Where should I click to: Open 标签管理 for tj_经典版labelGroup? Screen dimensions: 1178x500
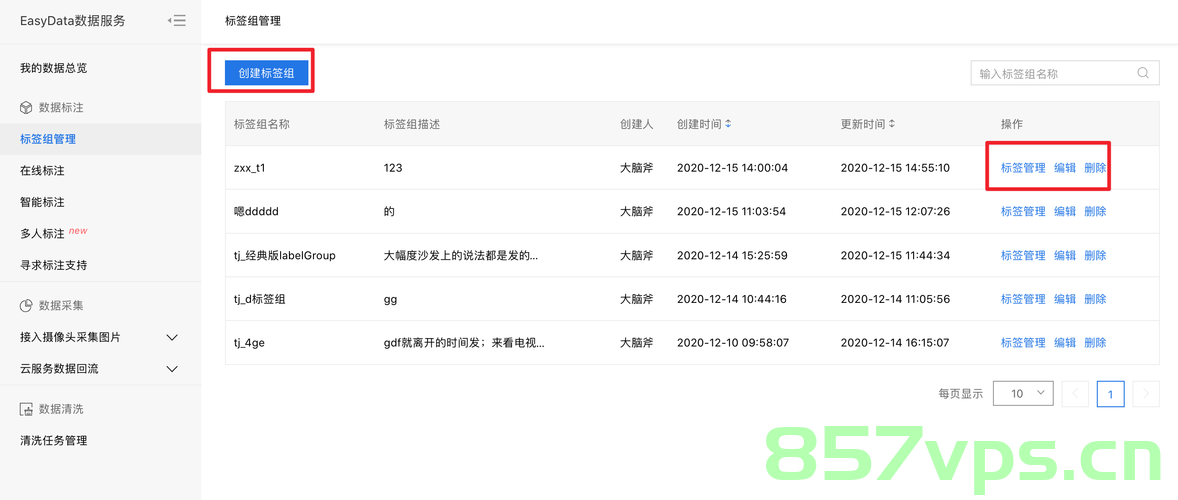(x=1022, y=255)
